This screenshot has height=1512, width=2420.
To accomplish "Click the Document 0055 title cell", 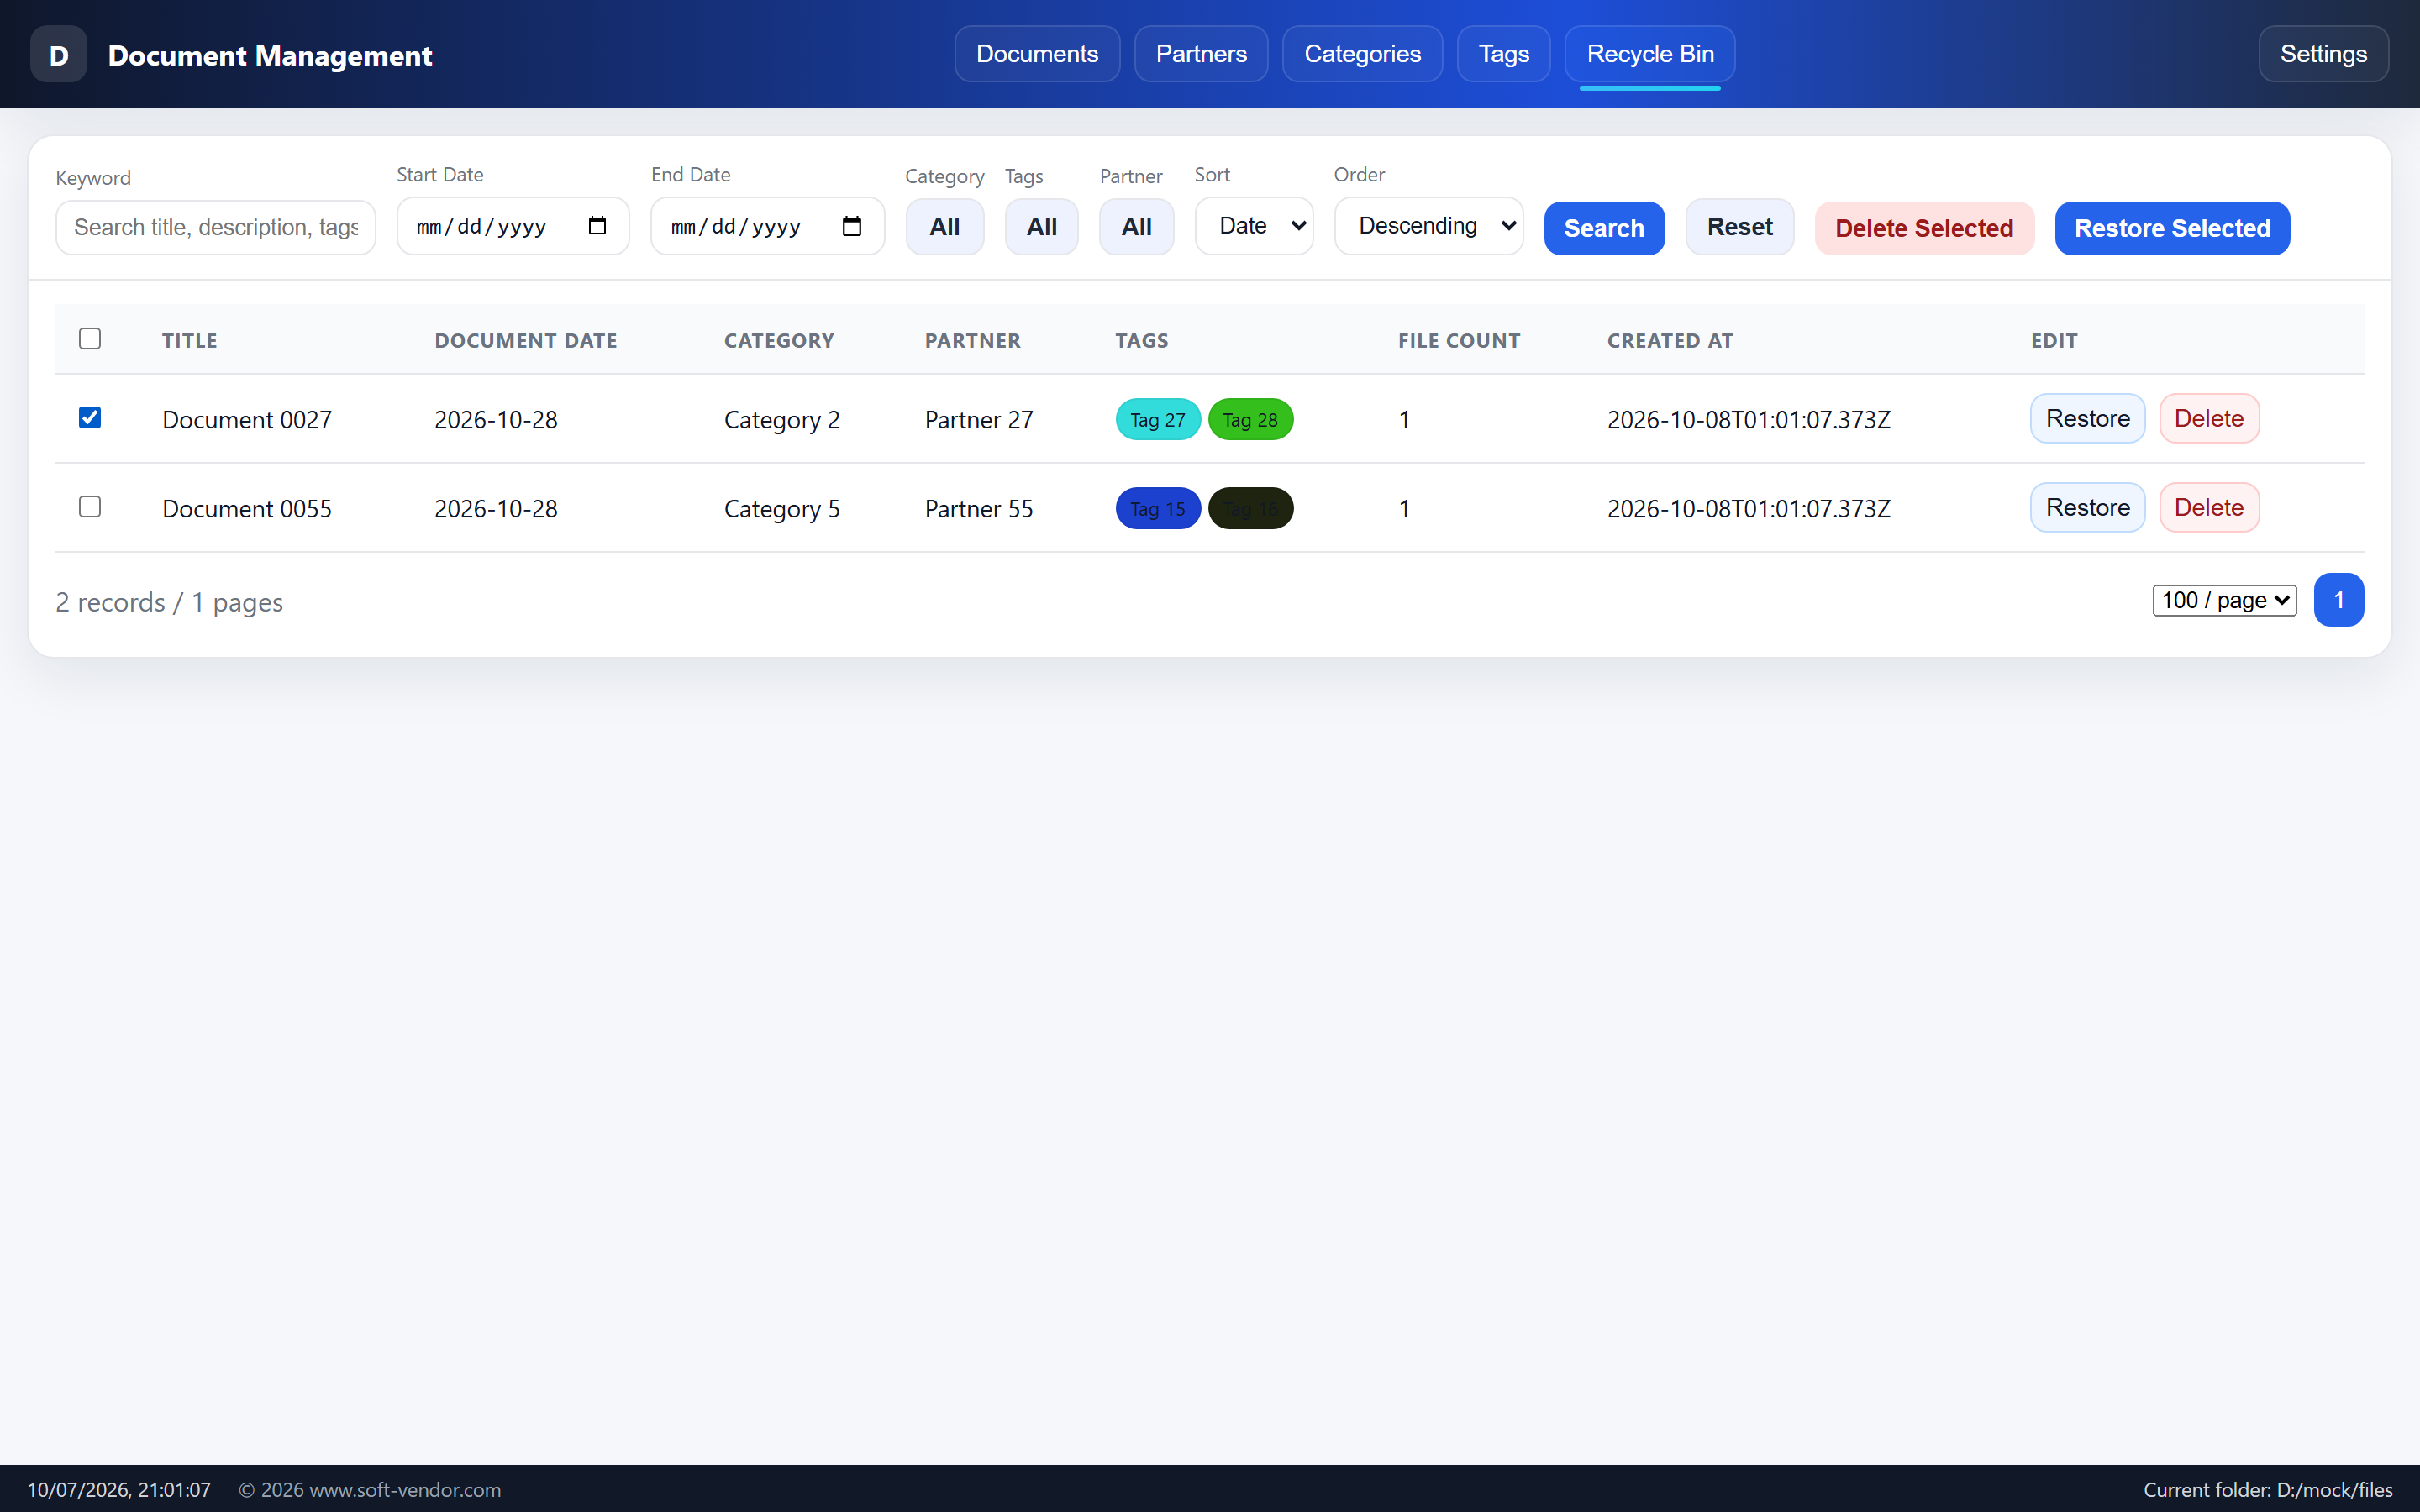I will (x=247, y=509).
